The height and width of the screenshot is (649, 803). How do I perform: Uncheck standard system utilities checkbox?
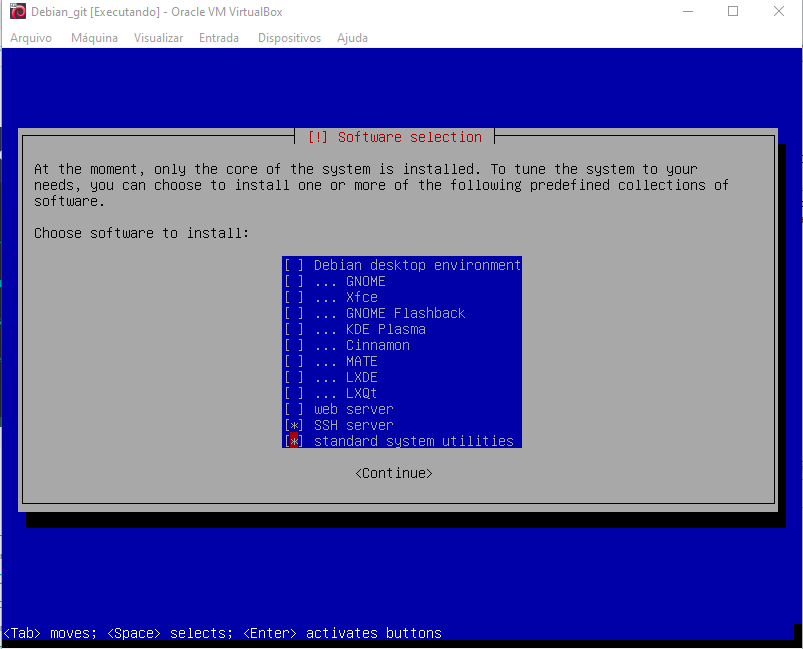[294, 441]
